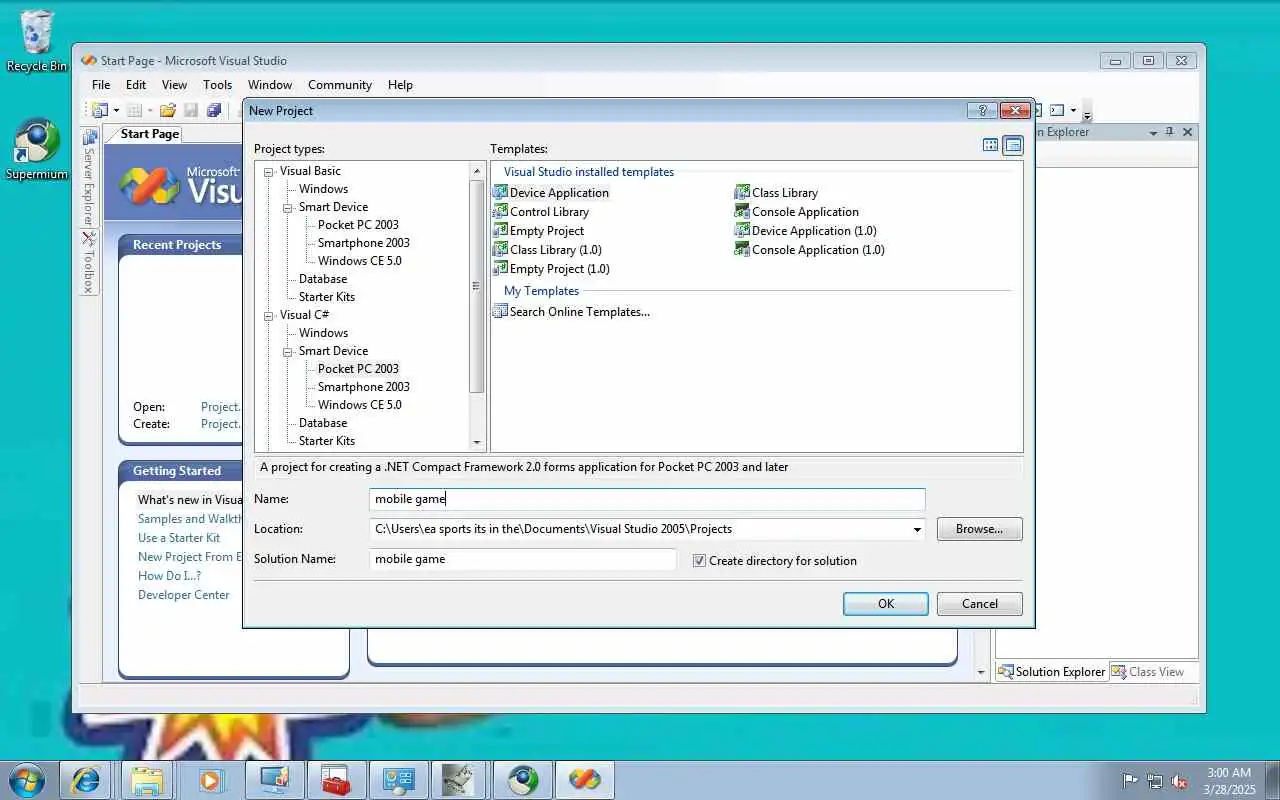Click the project types scrollbar up arrow

point(477,172)
